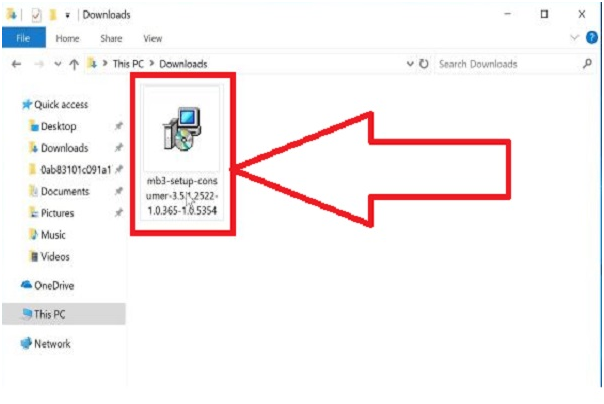Minimize the Downloads window
Image resolution: width=604 pixels, height=404 pixels.
click(x=508, y=14)
